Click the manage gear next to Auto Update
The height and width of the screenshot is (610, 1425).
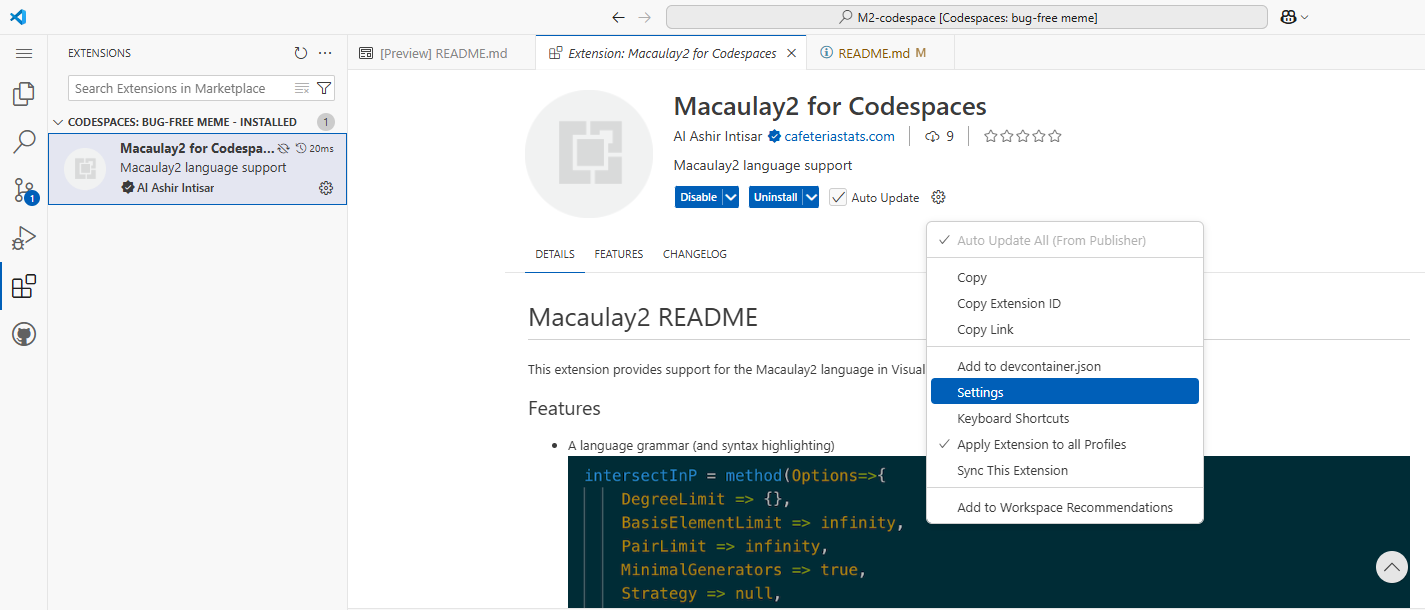(x=938, y=197)
